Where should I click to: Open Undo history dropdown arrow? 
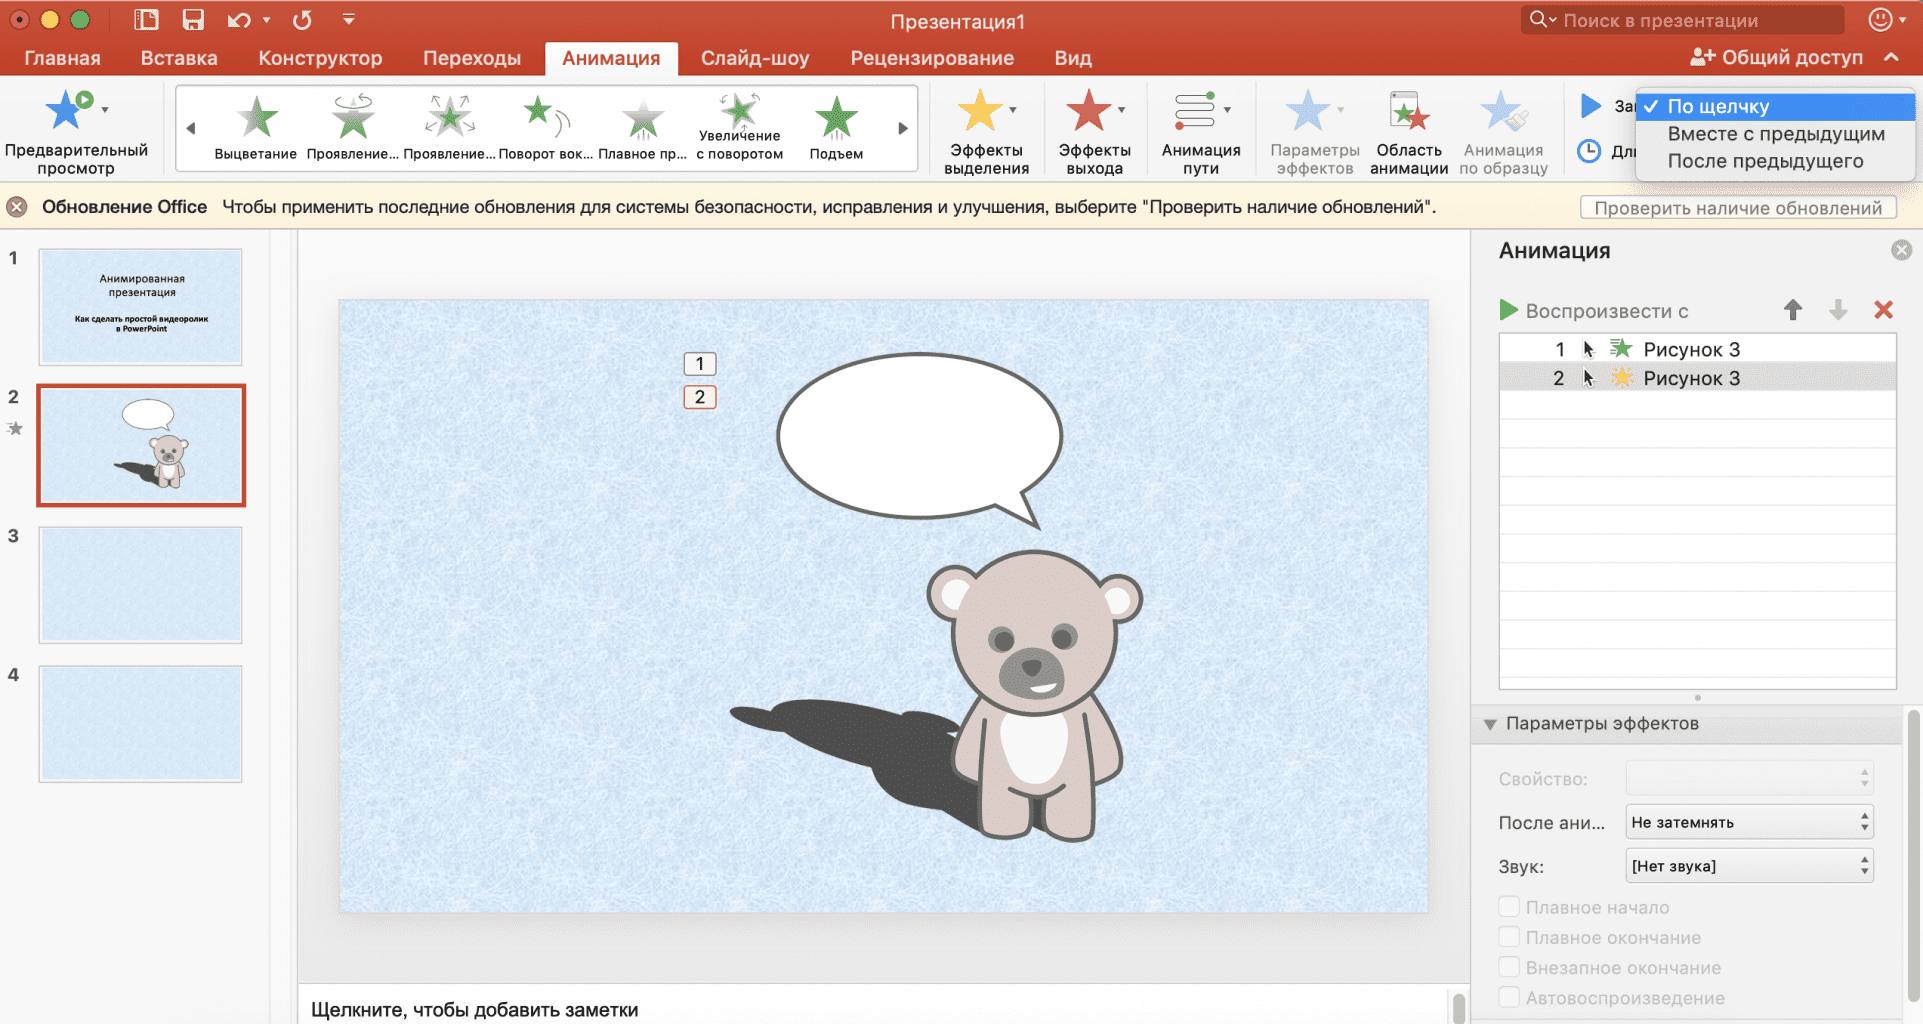(x=267, y=20)
